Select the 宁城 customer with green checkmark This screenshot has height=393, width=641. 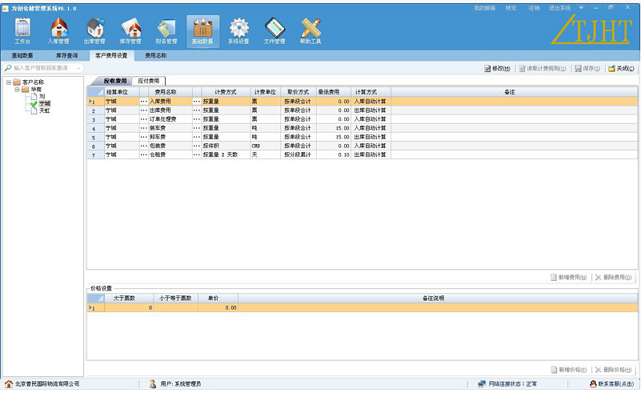click(x=45, y=103)
